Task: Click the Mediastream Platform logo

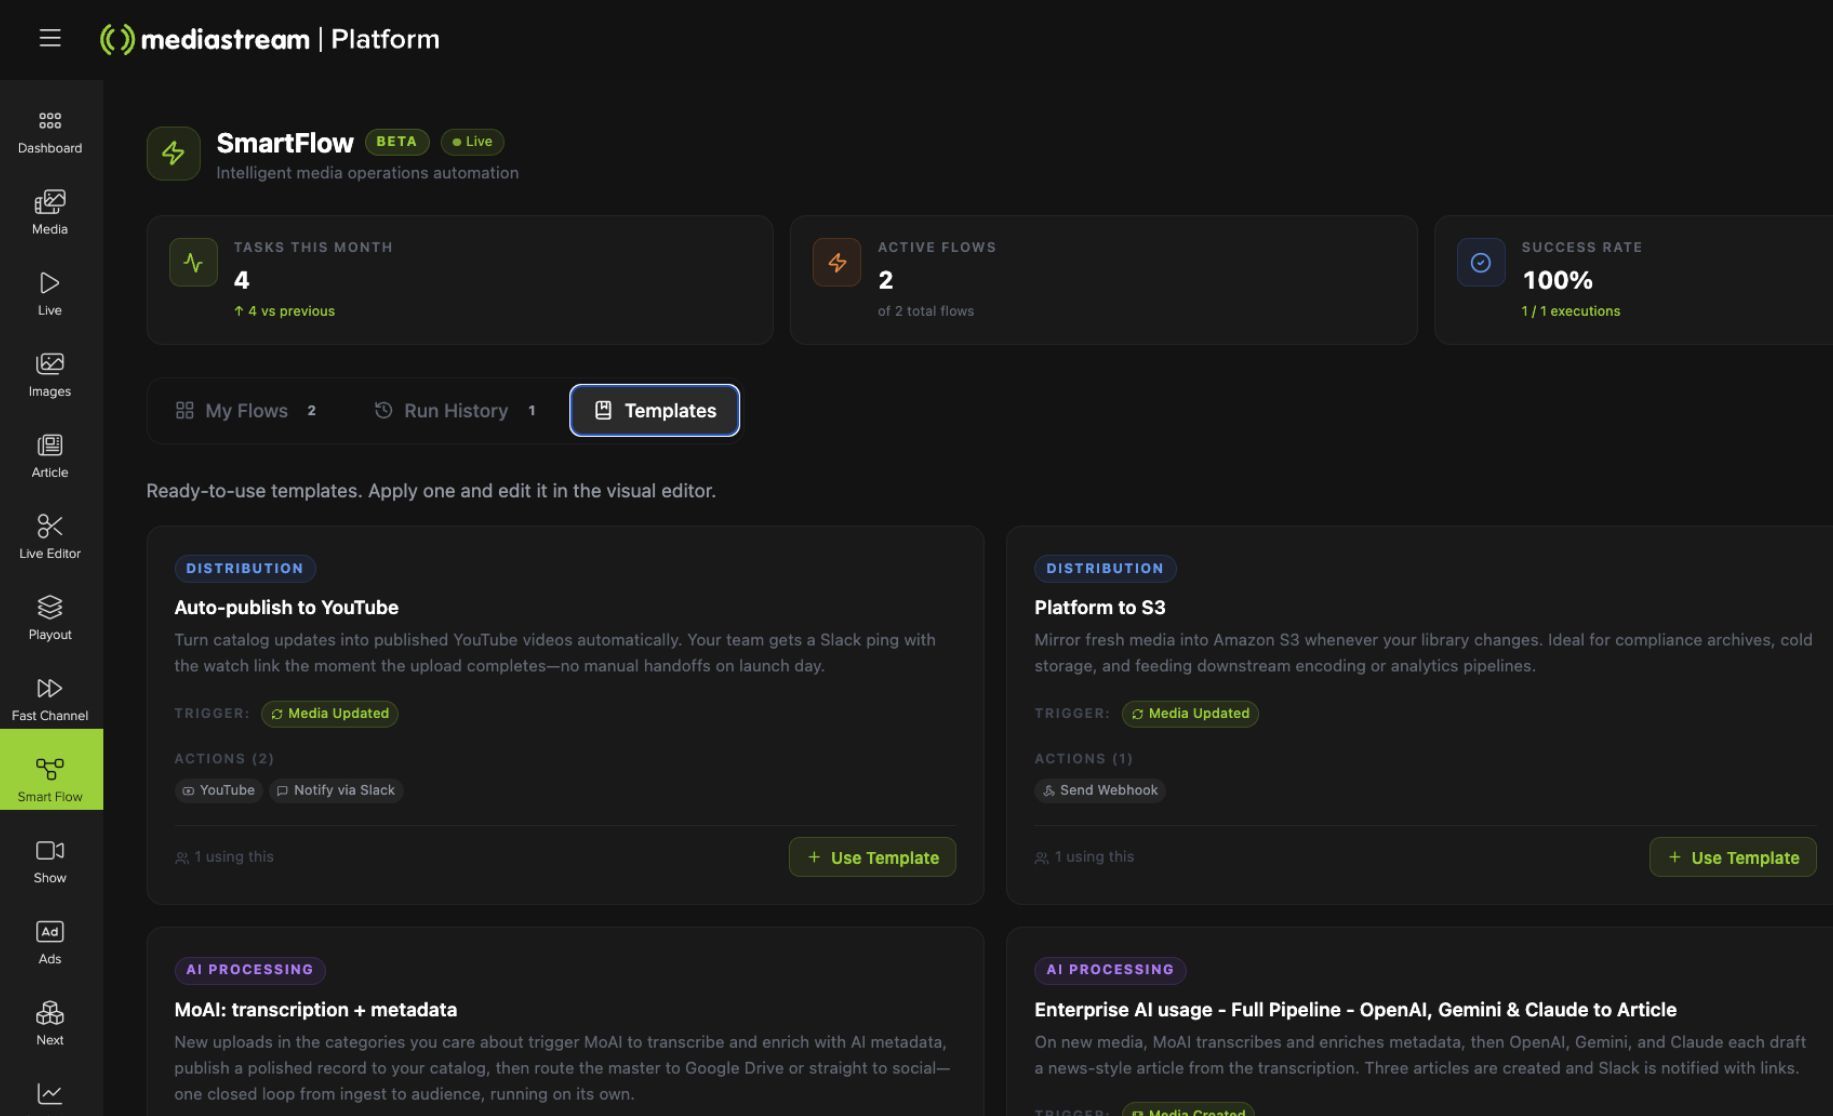Action: click(x=270, y=39)
